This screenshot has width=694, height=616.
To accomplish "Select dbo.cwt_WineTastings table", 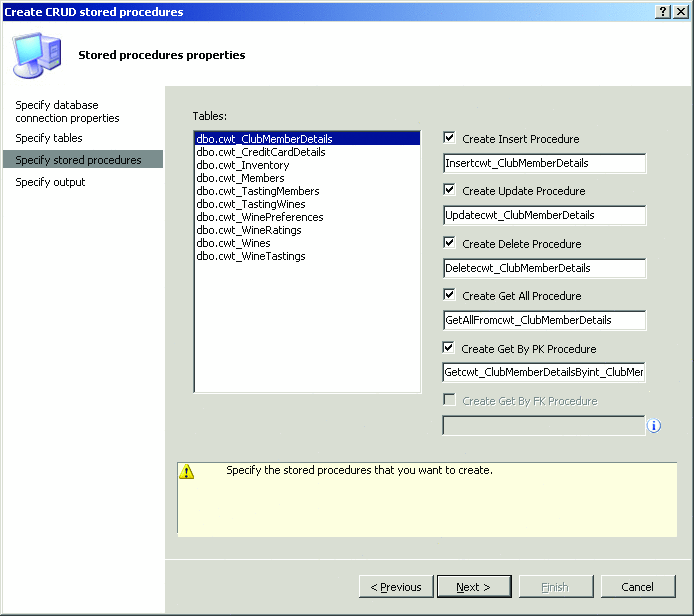I will coord(307,256).
